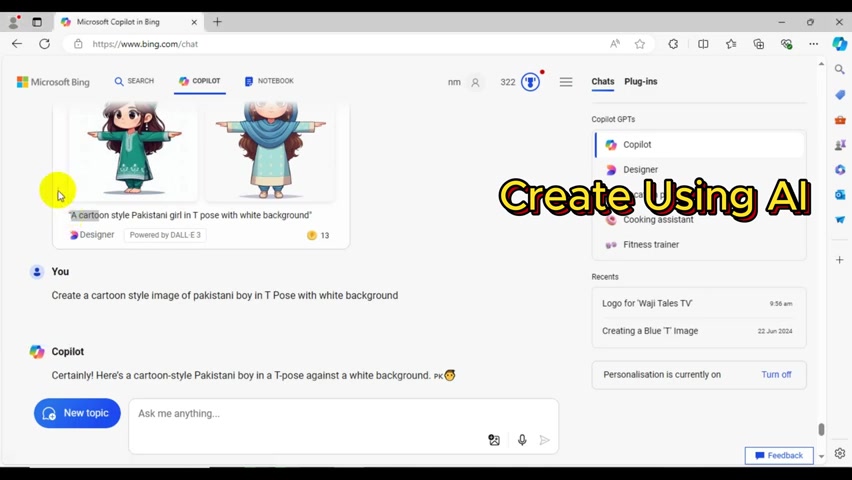
Task: Open recent chat Creating a Blue 'T' Image
Action: [x=699, y=331]
